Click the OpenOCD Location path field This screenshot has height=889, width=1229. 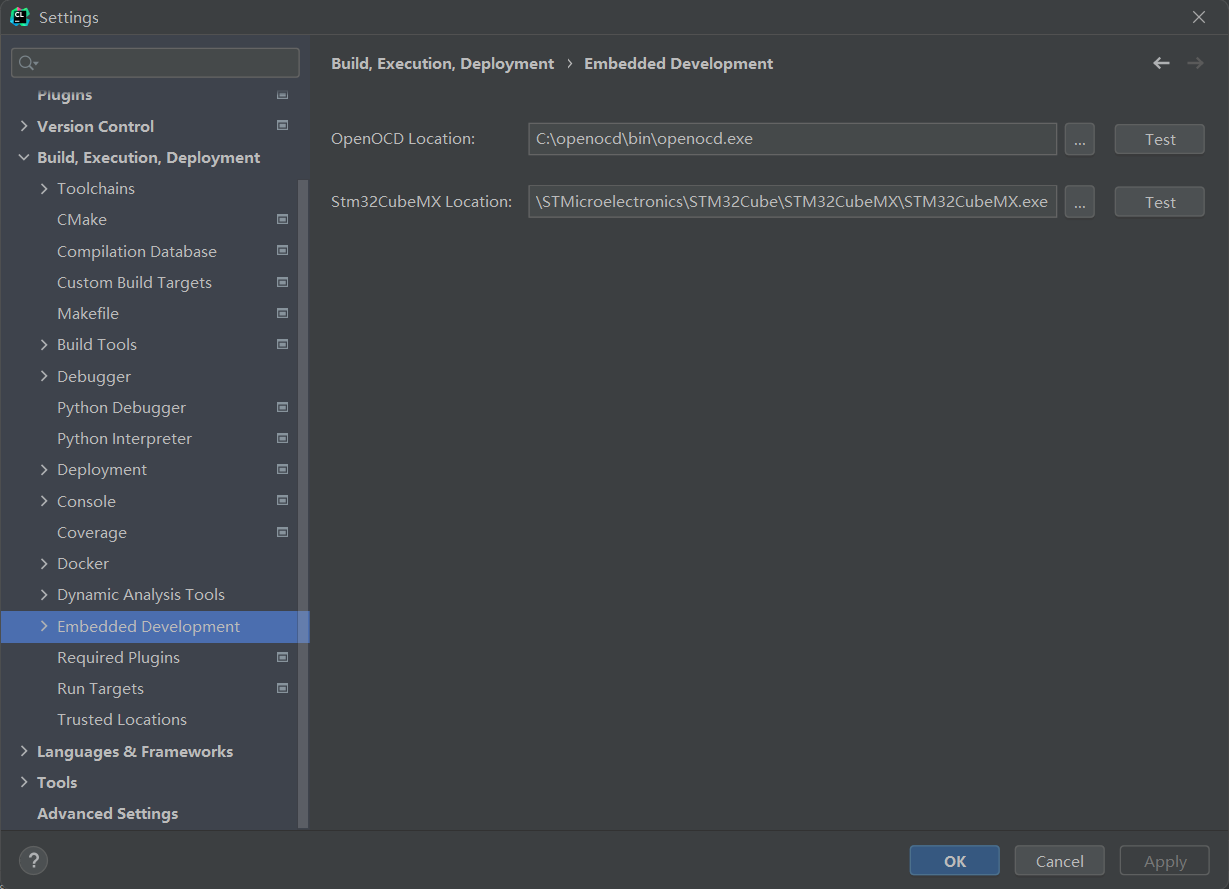pos(791,140)
